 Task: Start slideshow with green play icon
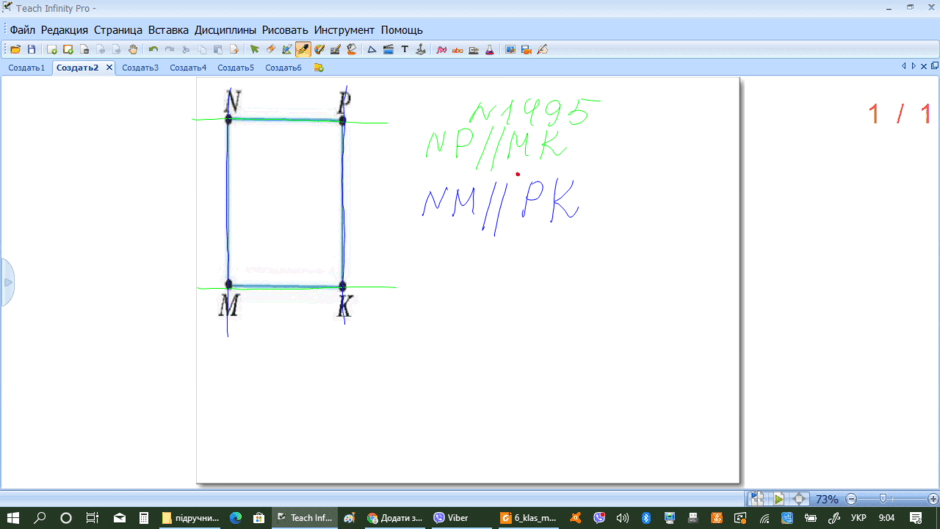(x=779, y=498)
